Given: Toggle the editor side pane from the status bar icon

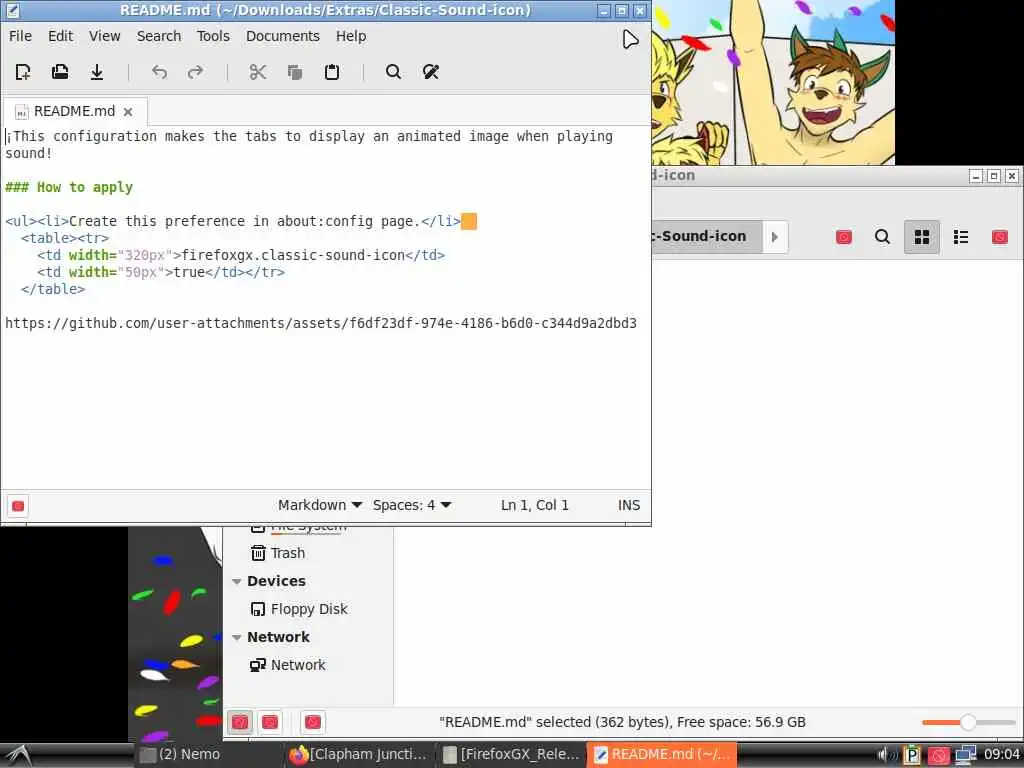Looking at the screenshot, I should point(18,506).
